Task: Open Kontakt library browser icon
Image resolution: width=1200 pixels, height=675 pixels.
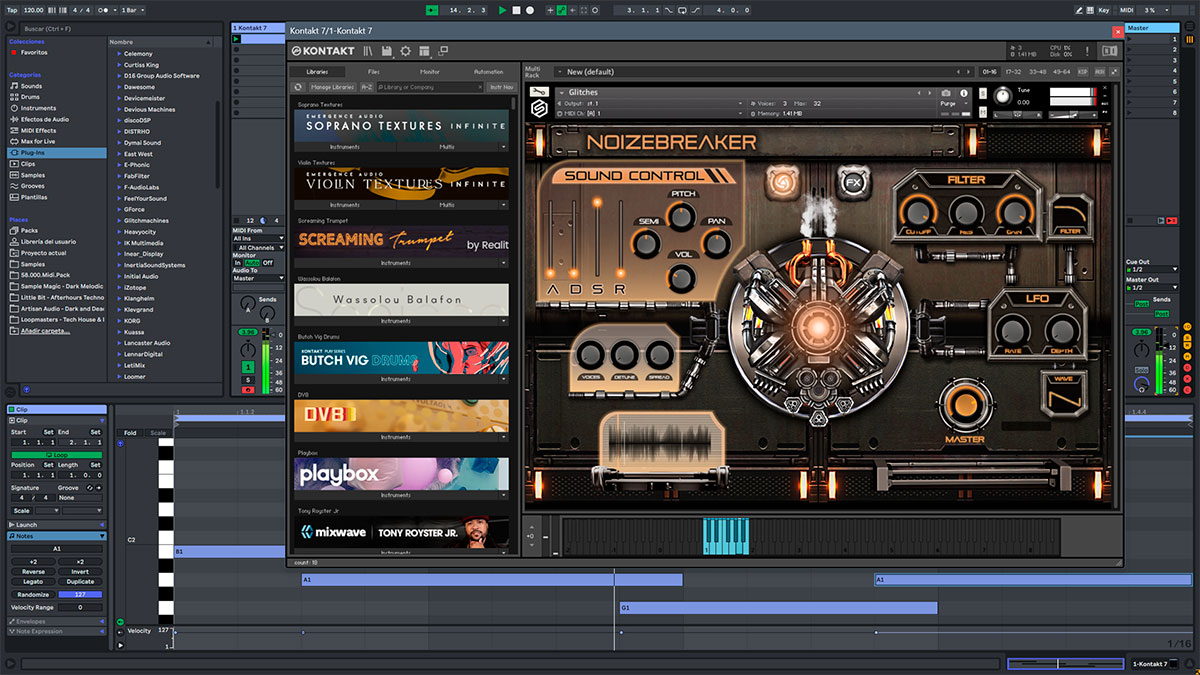Action: [x=368, y=51]
